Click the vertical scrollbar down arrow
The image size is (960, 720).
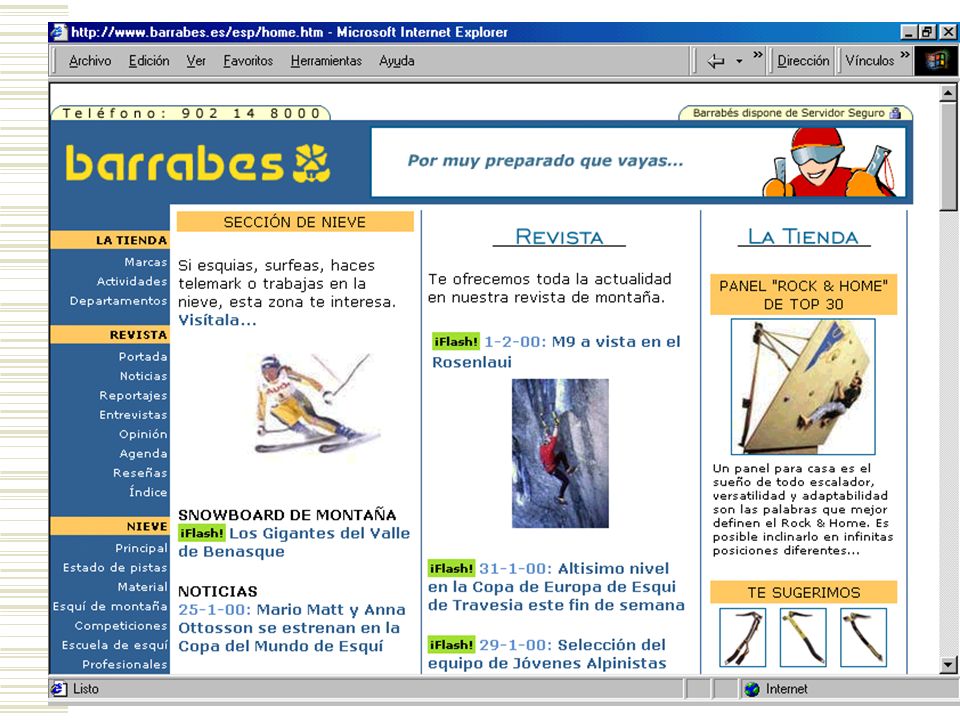948,664
